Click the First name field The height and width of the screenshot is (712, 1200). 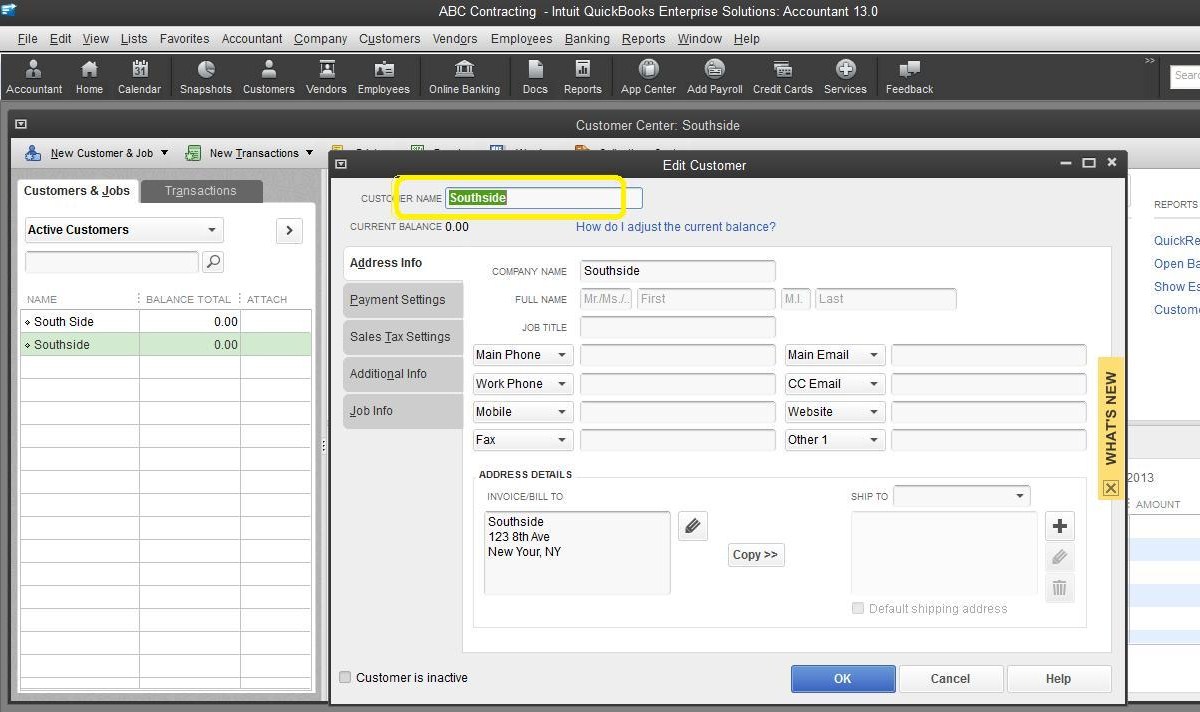pyautogui.click(x=705, y=299)
